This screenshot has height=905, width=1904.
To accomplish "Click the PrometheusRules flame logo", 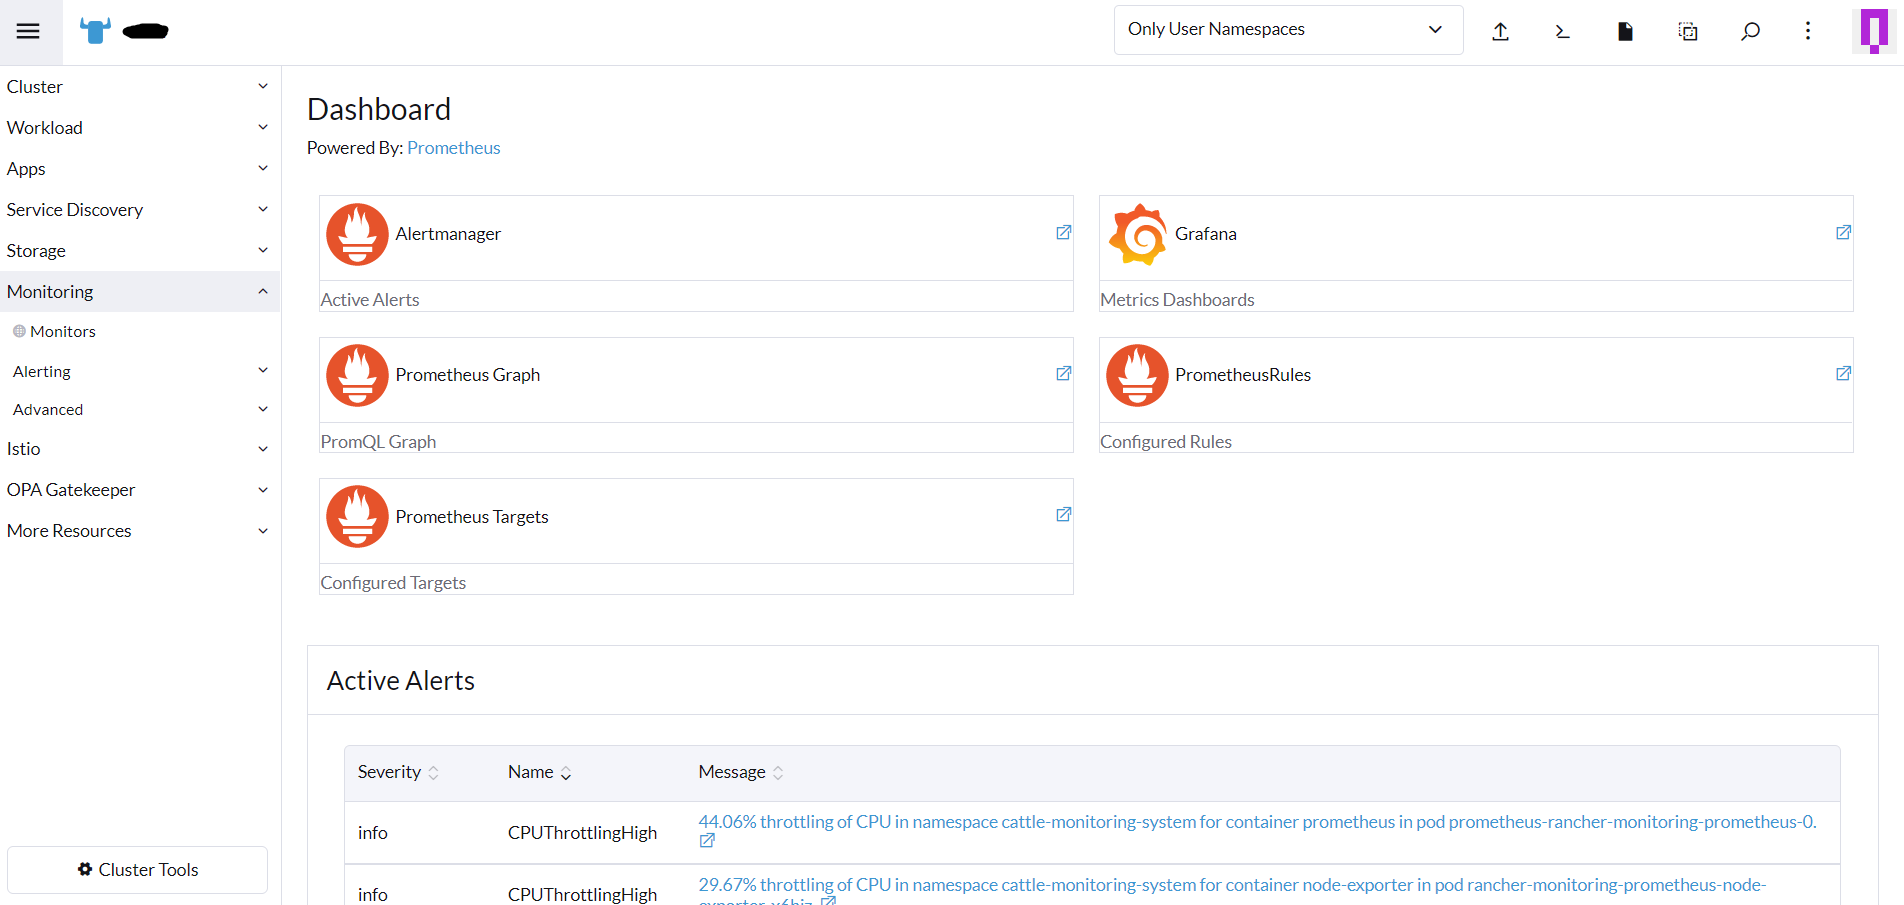I will tap(1137, 375).
